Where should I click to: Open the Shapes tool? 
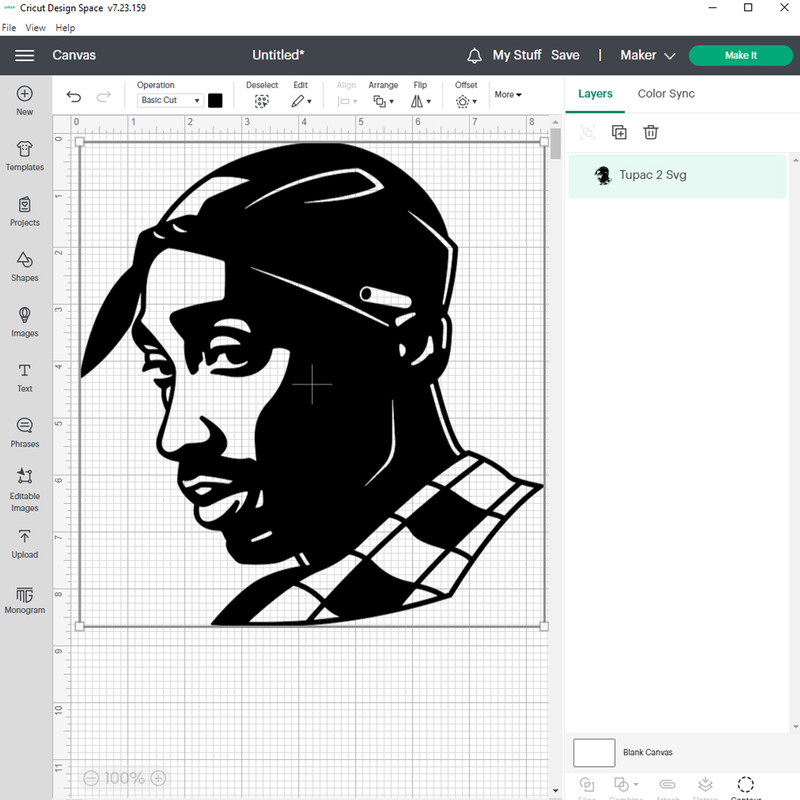[x=25, y=266]
